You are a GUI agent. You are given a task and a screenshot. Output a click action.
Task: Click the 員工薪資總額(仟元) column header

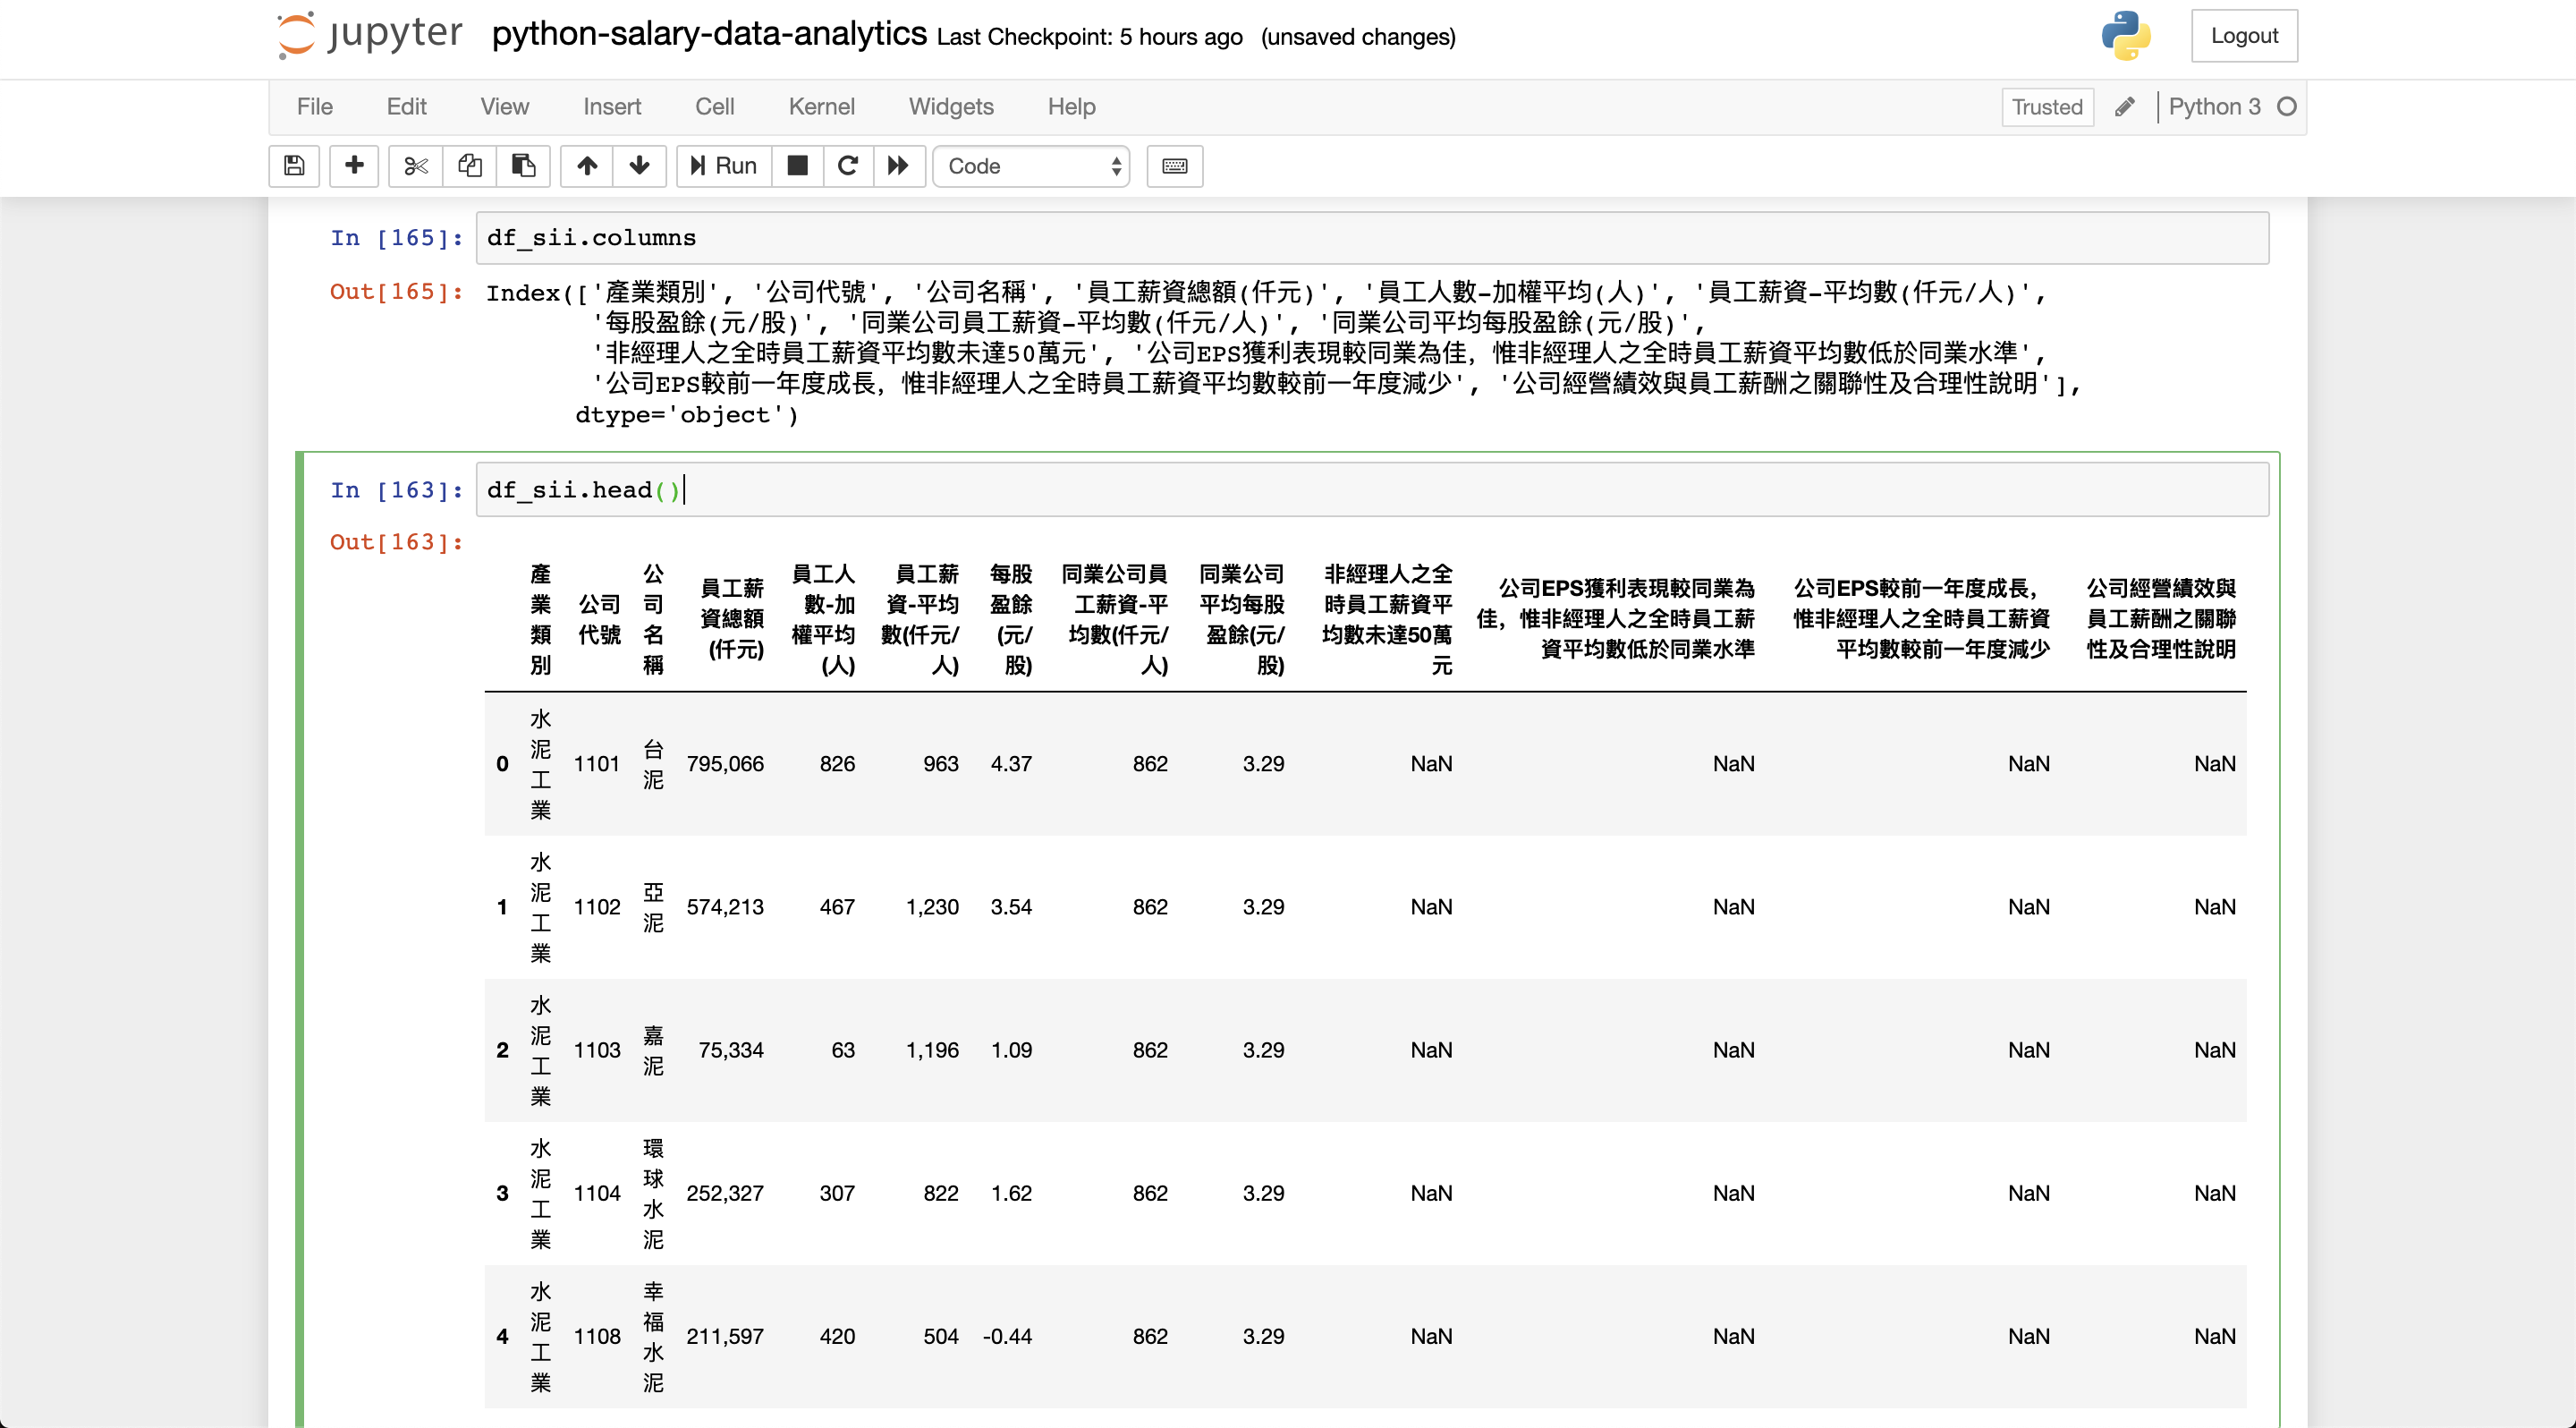732,619
